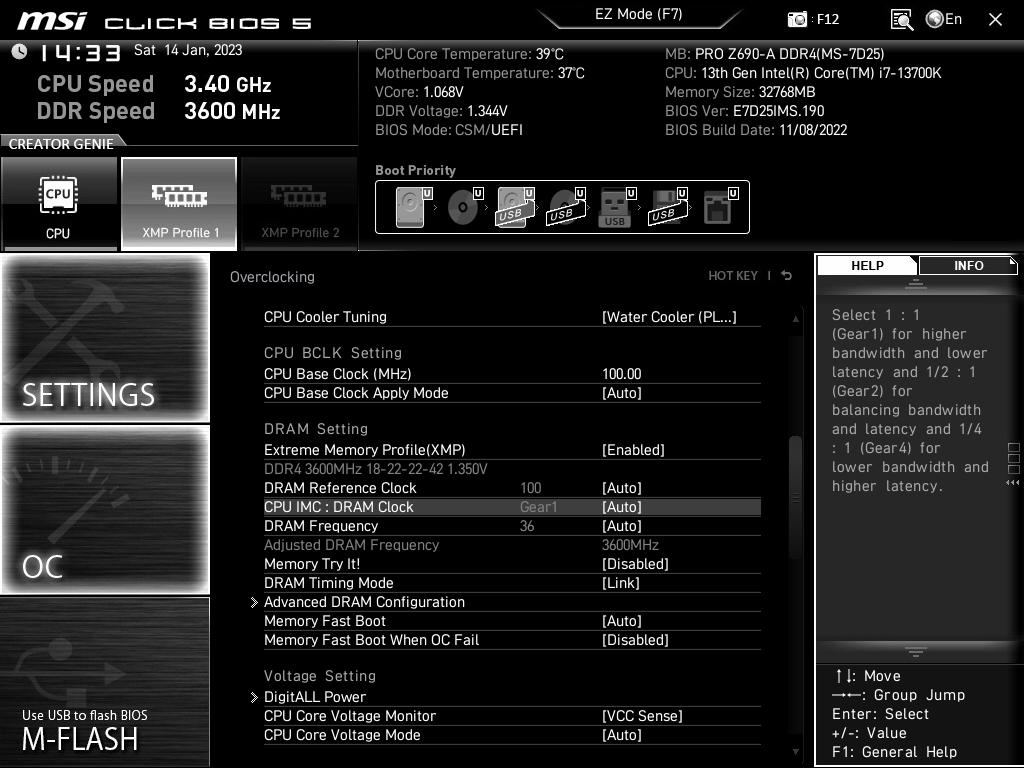This screenshot has height=768, width=1024.
Task: Switch to the HELP tab
Action: tap(867, 266)
